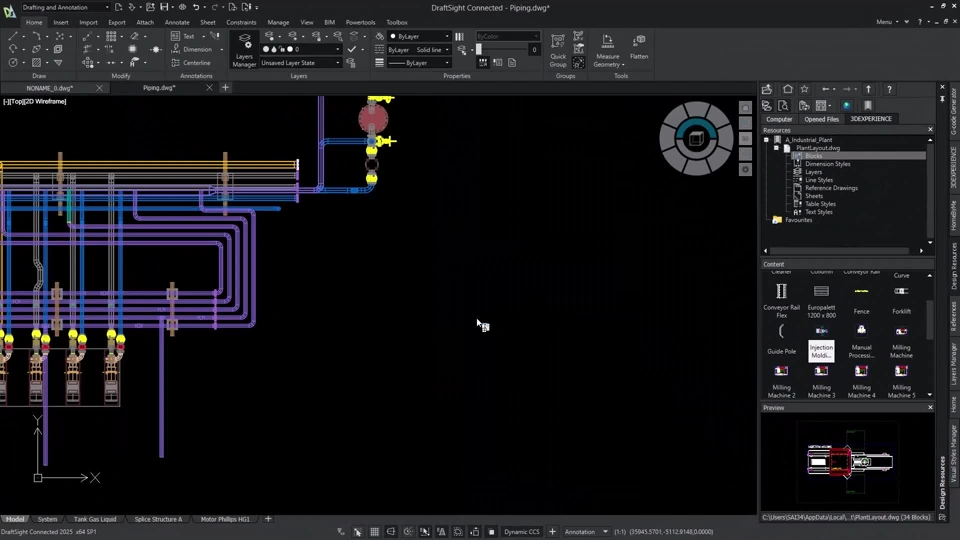Add a new sheet with plus button
Viewport: 960px width, 540px height.
(x=268, y=519)
